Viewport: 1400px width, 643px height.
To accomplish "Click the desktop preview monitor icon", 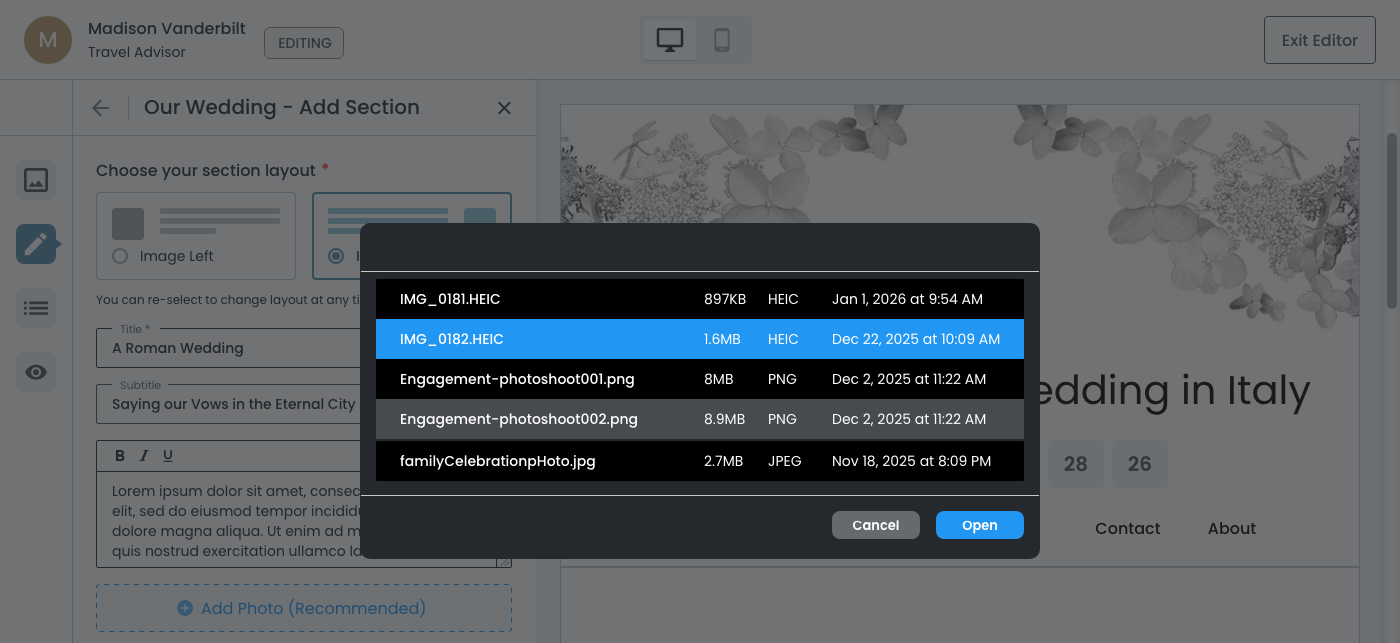I will pyautogui.click(x=669, y=40).
